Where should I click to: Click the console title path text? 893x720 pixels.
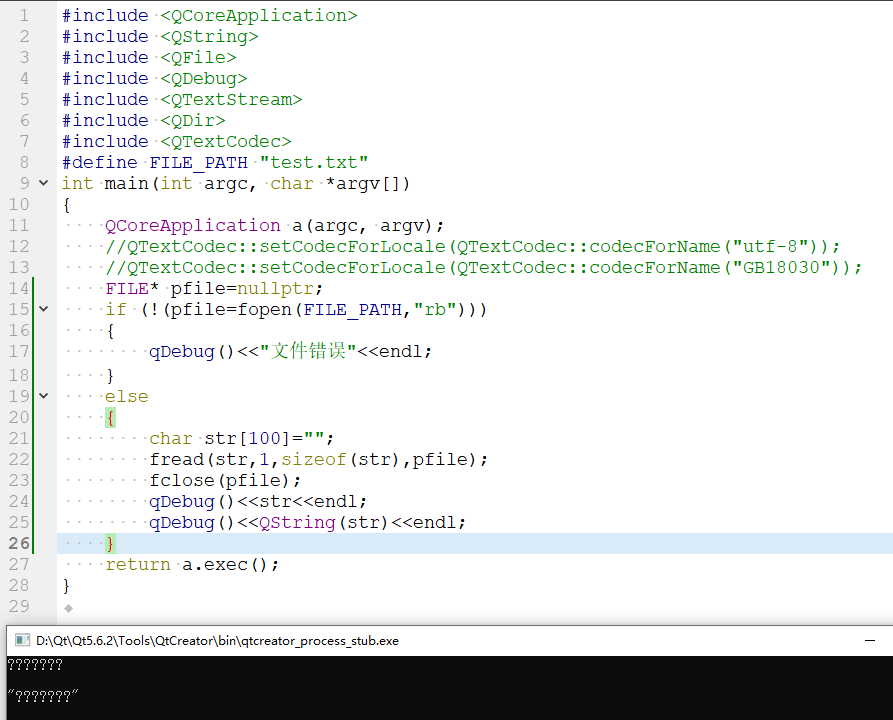[217, 641]
